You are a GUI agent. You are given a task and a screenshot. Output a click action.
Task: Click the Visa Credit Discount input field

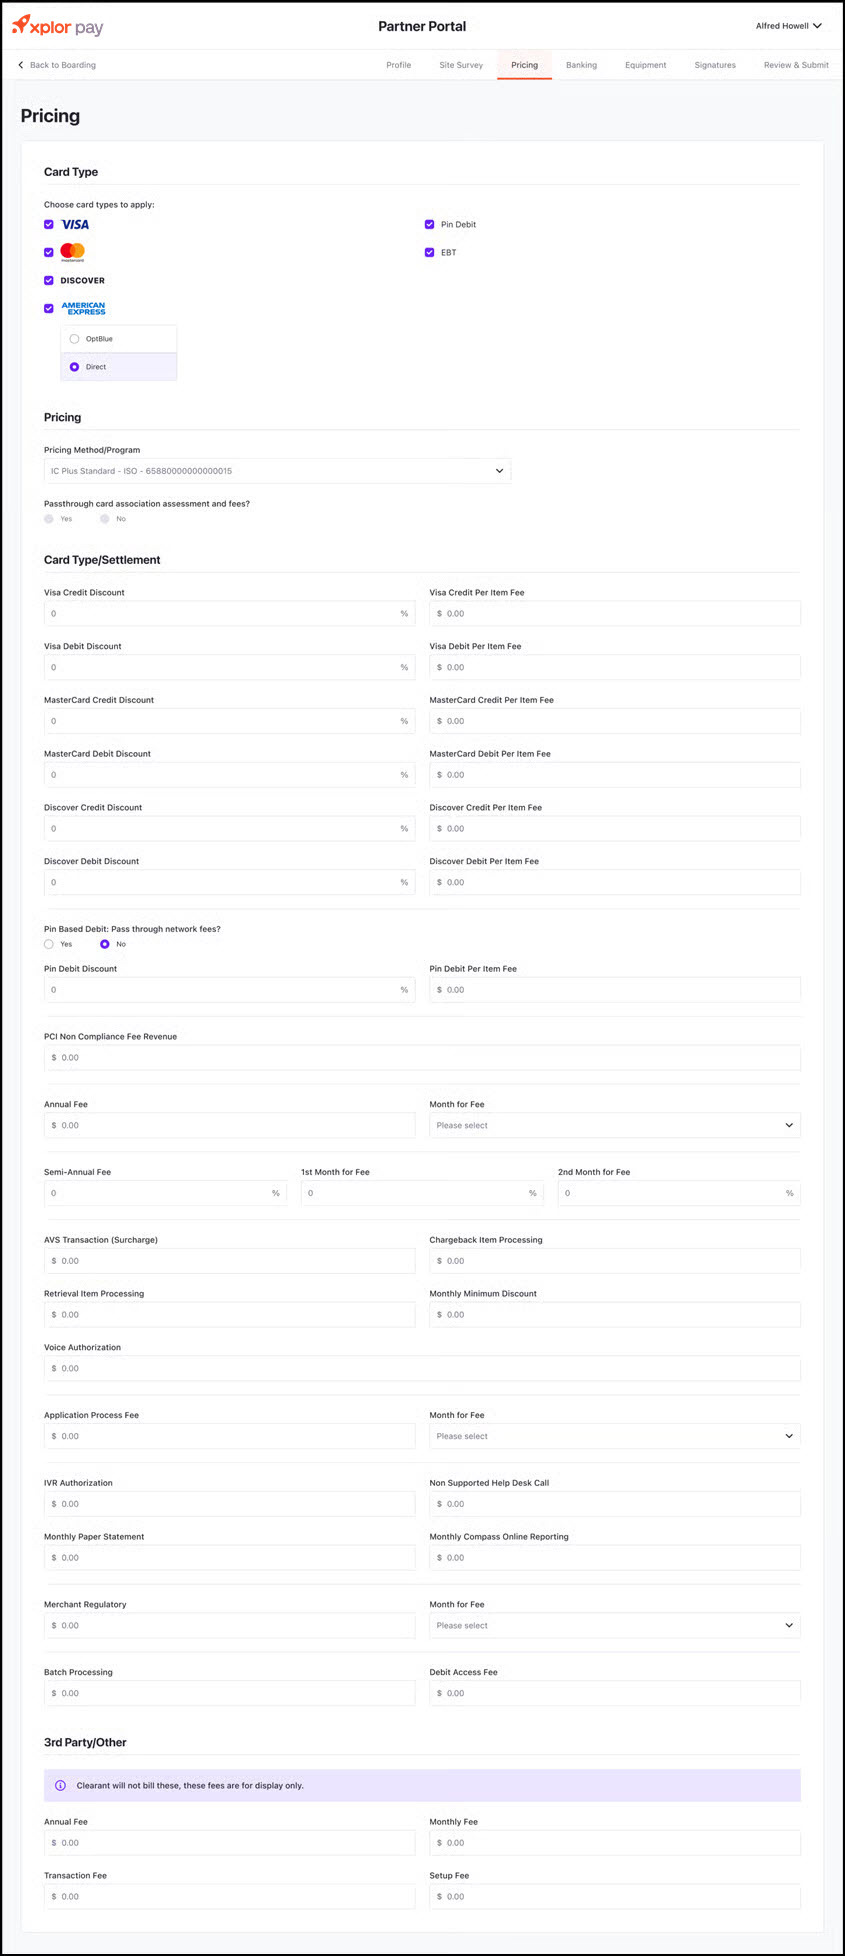(222, 614)
